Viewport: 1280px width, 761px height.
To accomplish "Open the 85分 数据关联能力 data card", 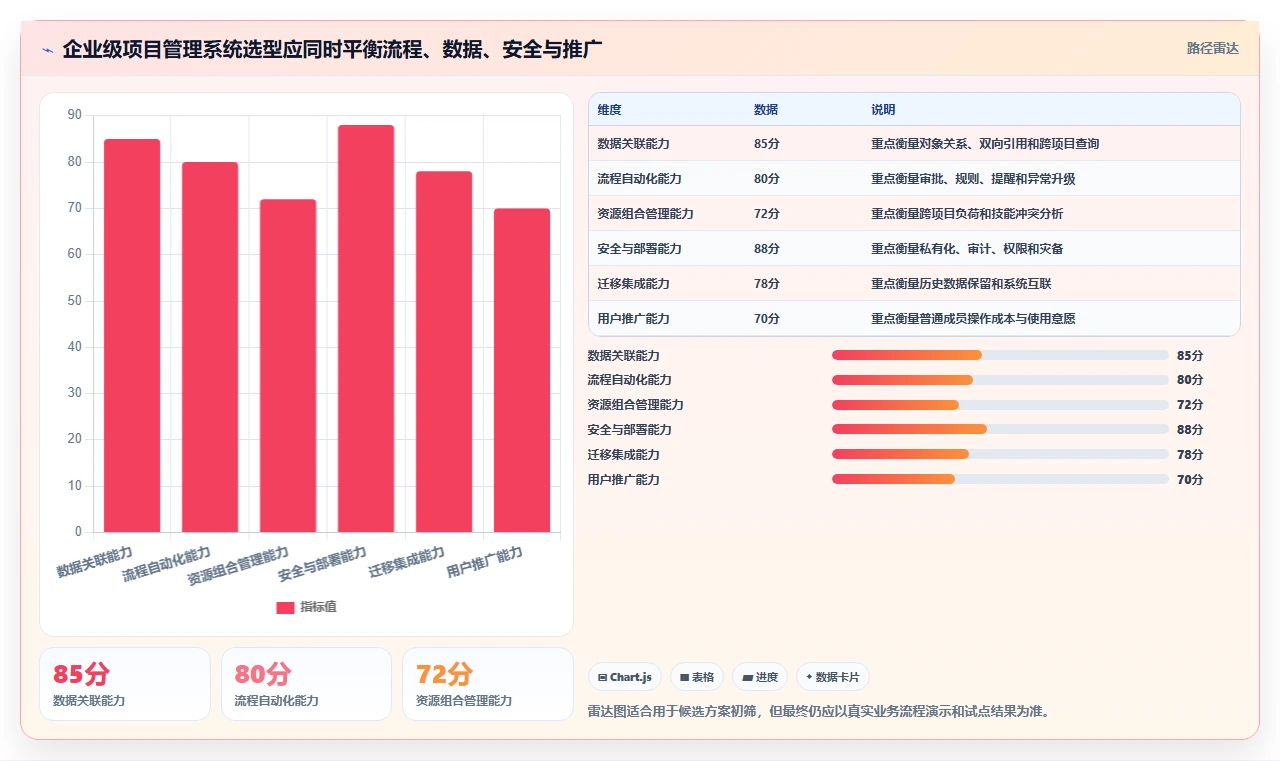I will (125, 684).
